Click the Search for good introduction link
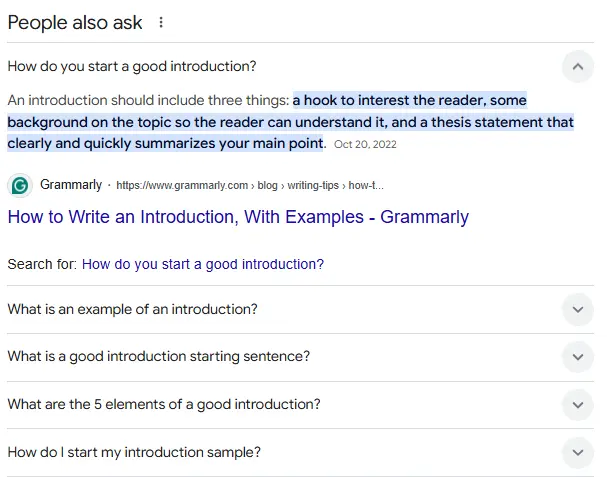Image resolution: width=607 pixels, height=477 pixels. pos(203,265)
